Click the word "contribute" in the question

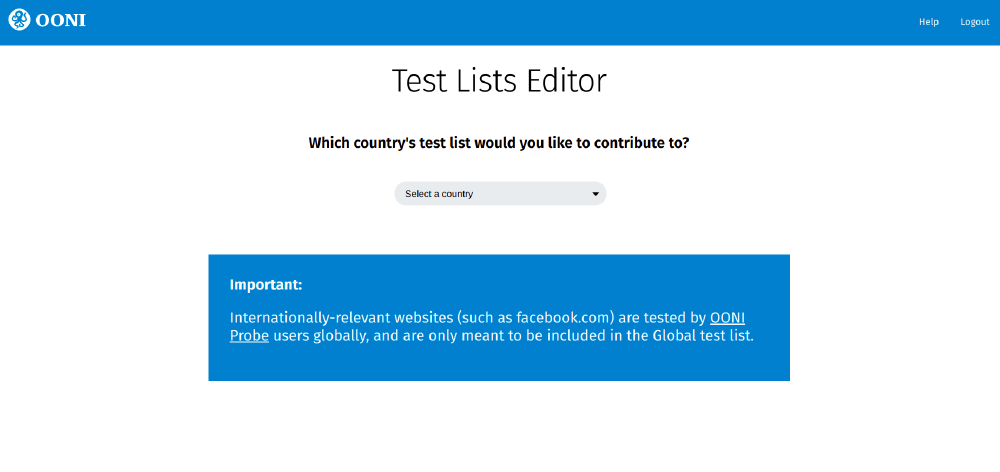point(630,143)
